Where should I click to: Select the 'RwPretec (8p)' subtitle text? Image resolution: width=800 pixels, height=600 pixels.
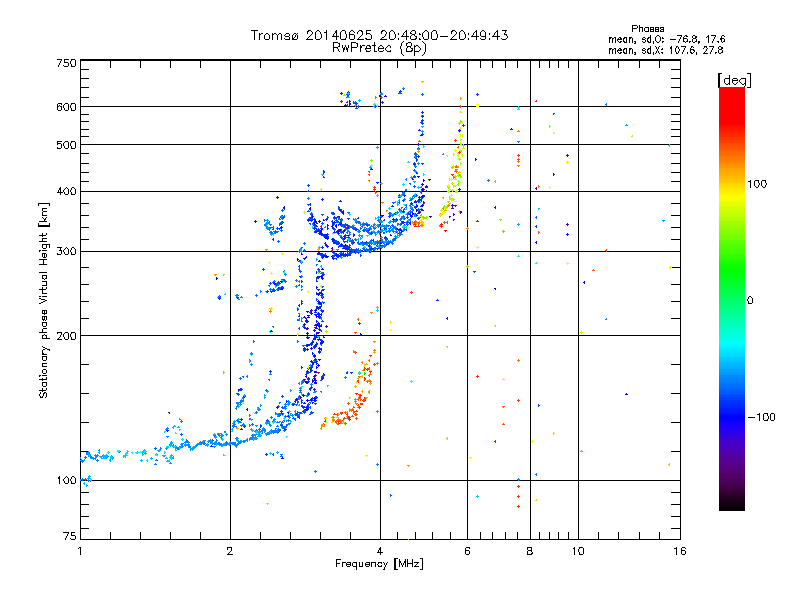click(379, 48)
